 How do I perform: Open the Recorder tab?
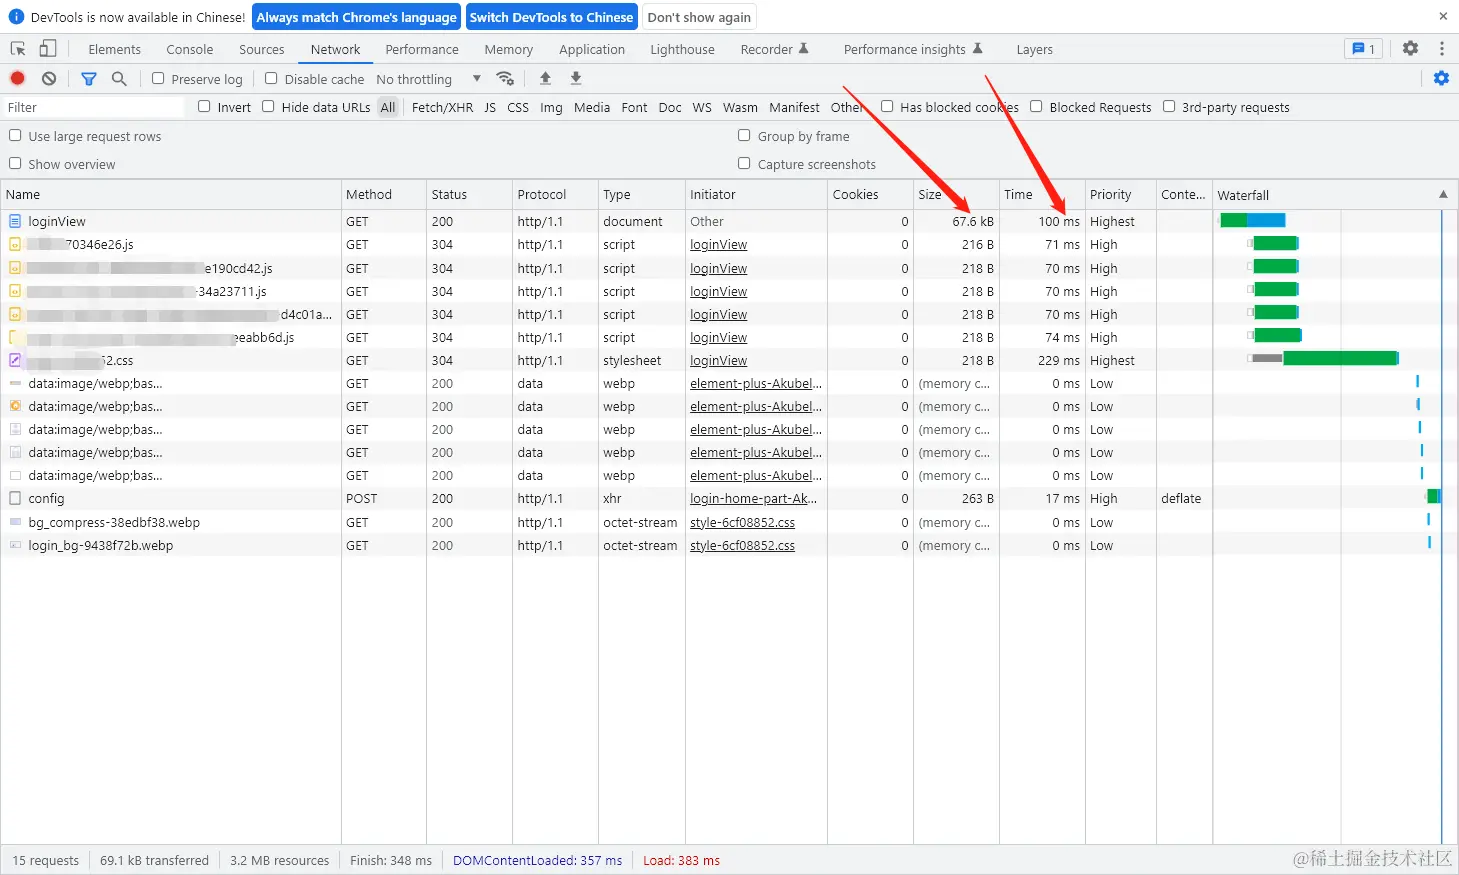[774, 49]
